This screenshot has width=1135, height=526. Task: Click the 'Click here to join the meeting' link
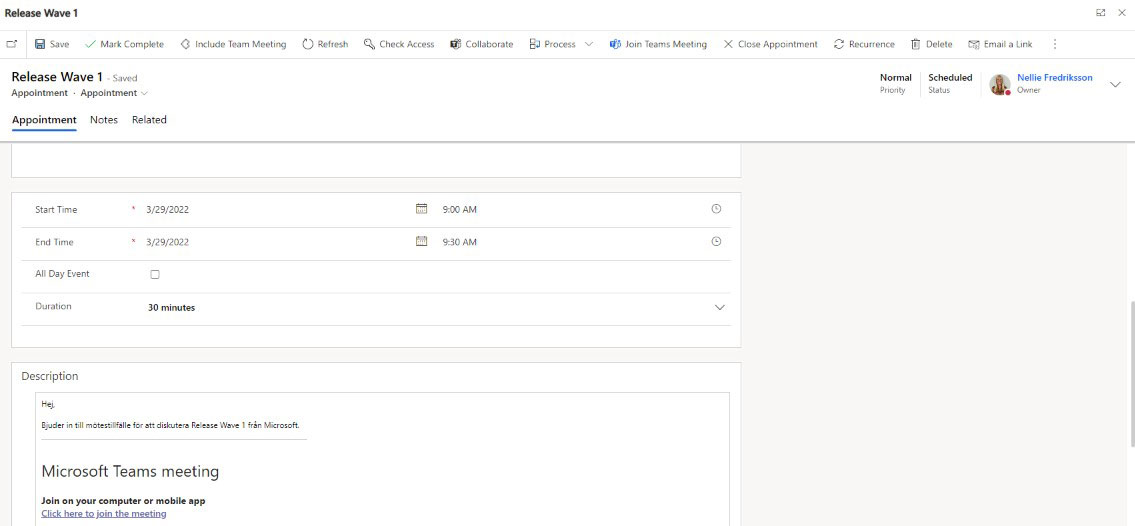(104, 514)
